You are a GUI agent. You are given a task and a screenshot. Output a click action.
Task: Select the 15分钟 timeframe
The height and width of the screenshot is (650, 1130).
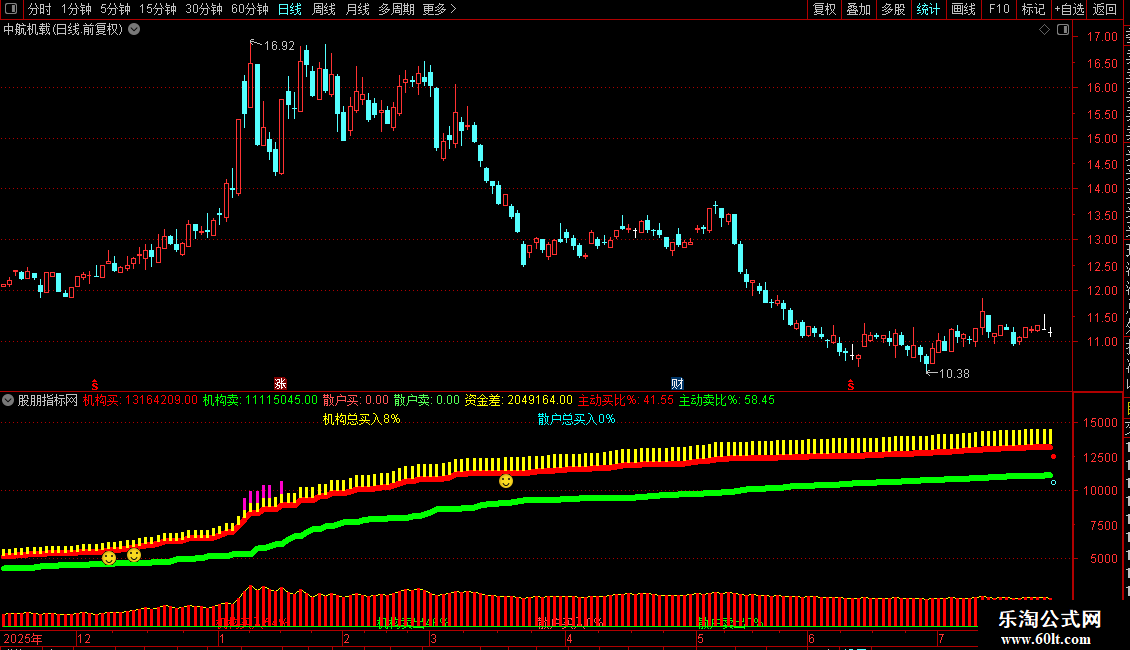[158, 9]
